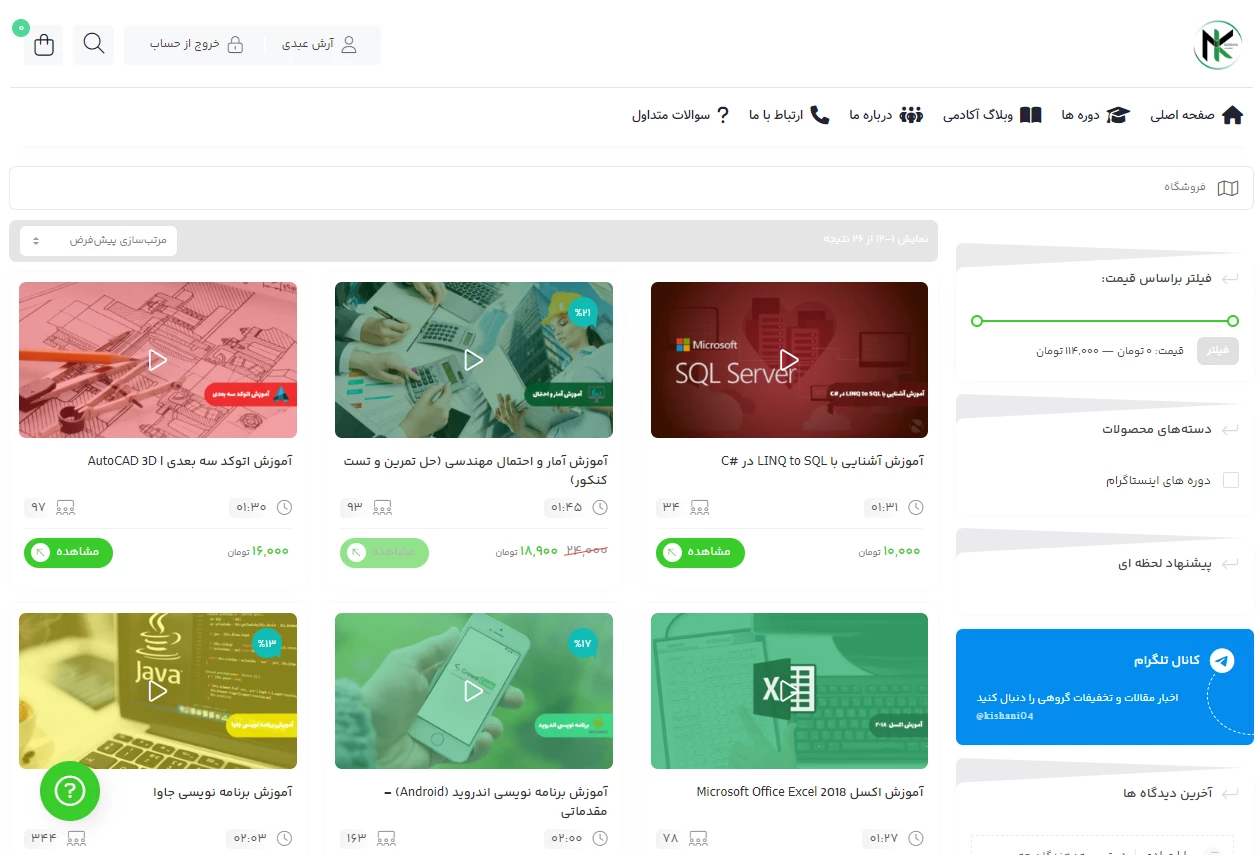Screen dimensions: 1260x855
Task: Click the map icon beside فروشگاه breadcrumb
Action: (x=1228, y=188)
